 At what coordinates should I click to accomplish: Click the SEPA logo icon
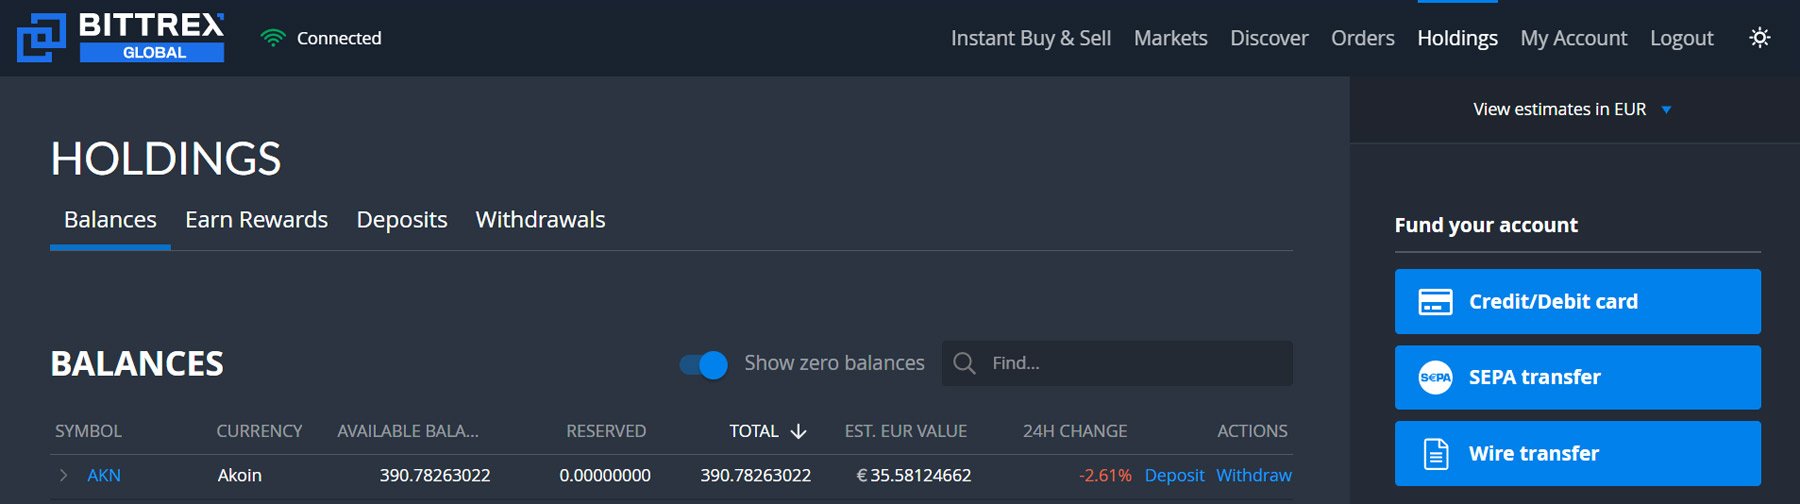click(x=1435, y=377)
